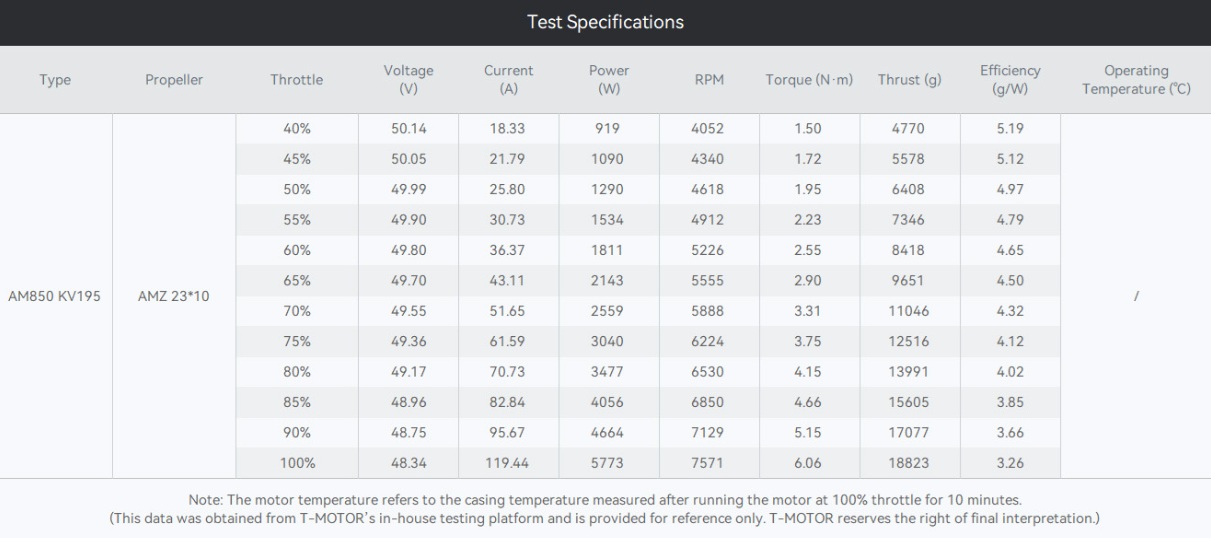Click the 18823 thrust value
Viewport: 1211px width, 538px height.
click(909, 463)
